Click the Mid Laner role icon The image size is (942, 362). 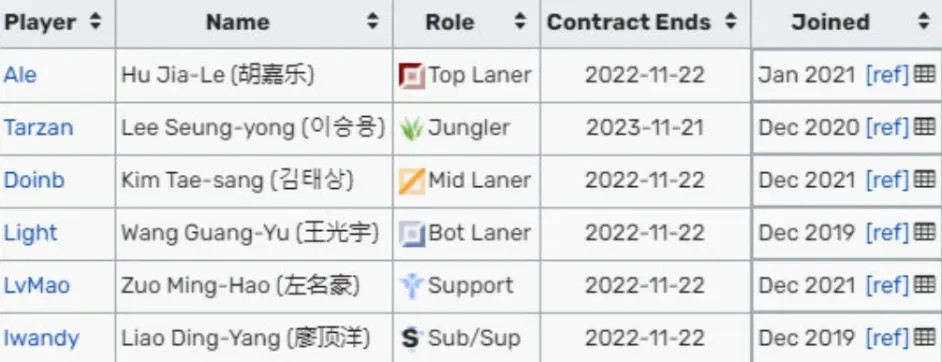(x=412, y=181)
